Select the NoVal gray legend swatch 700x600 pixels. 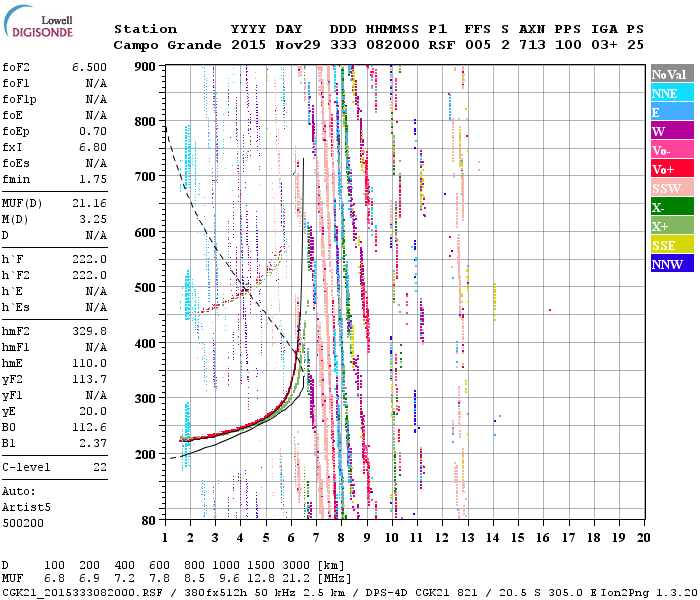coord(672,74)
